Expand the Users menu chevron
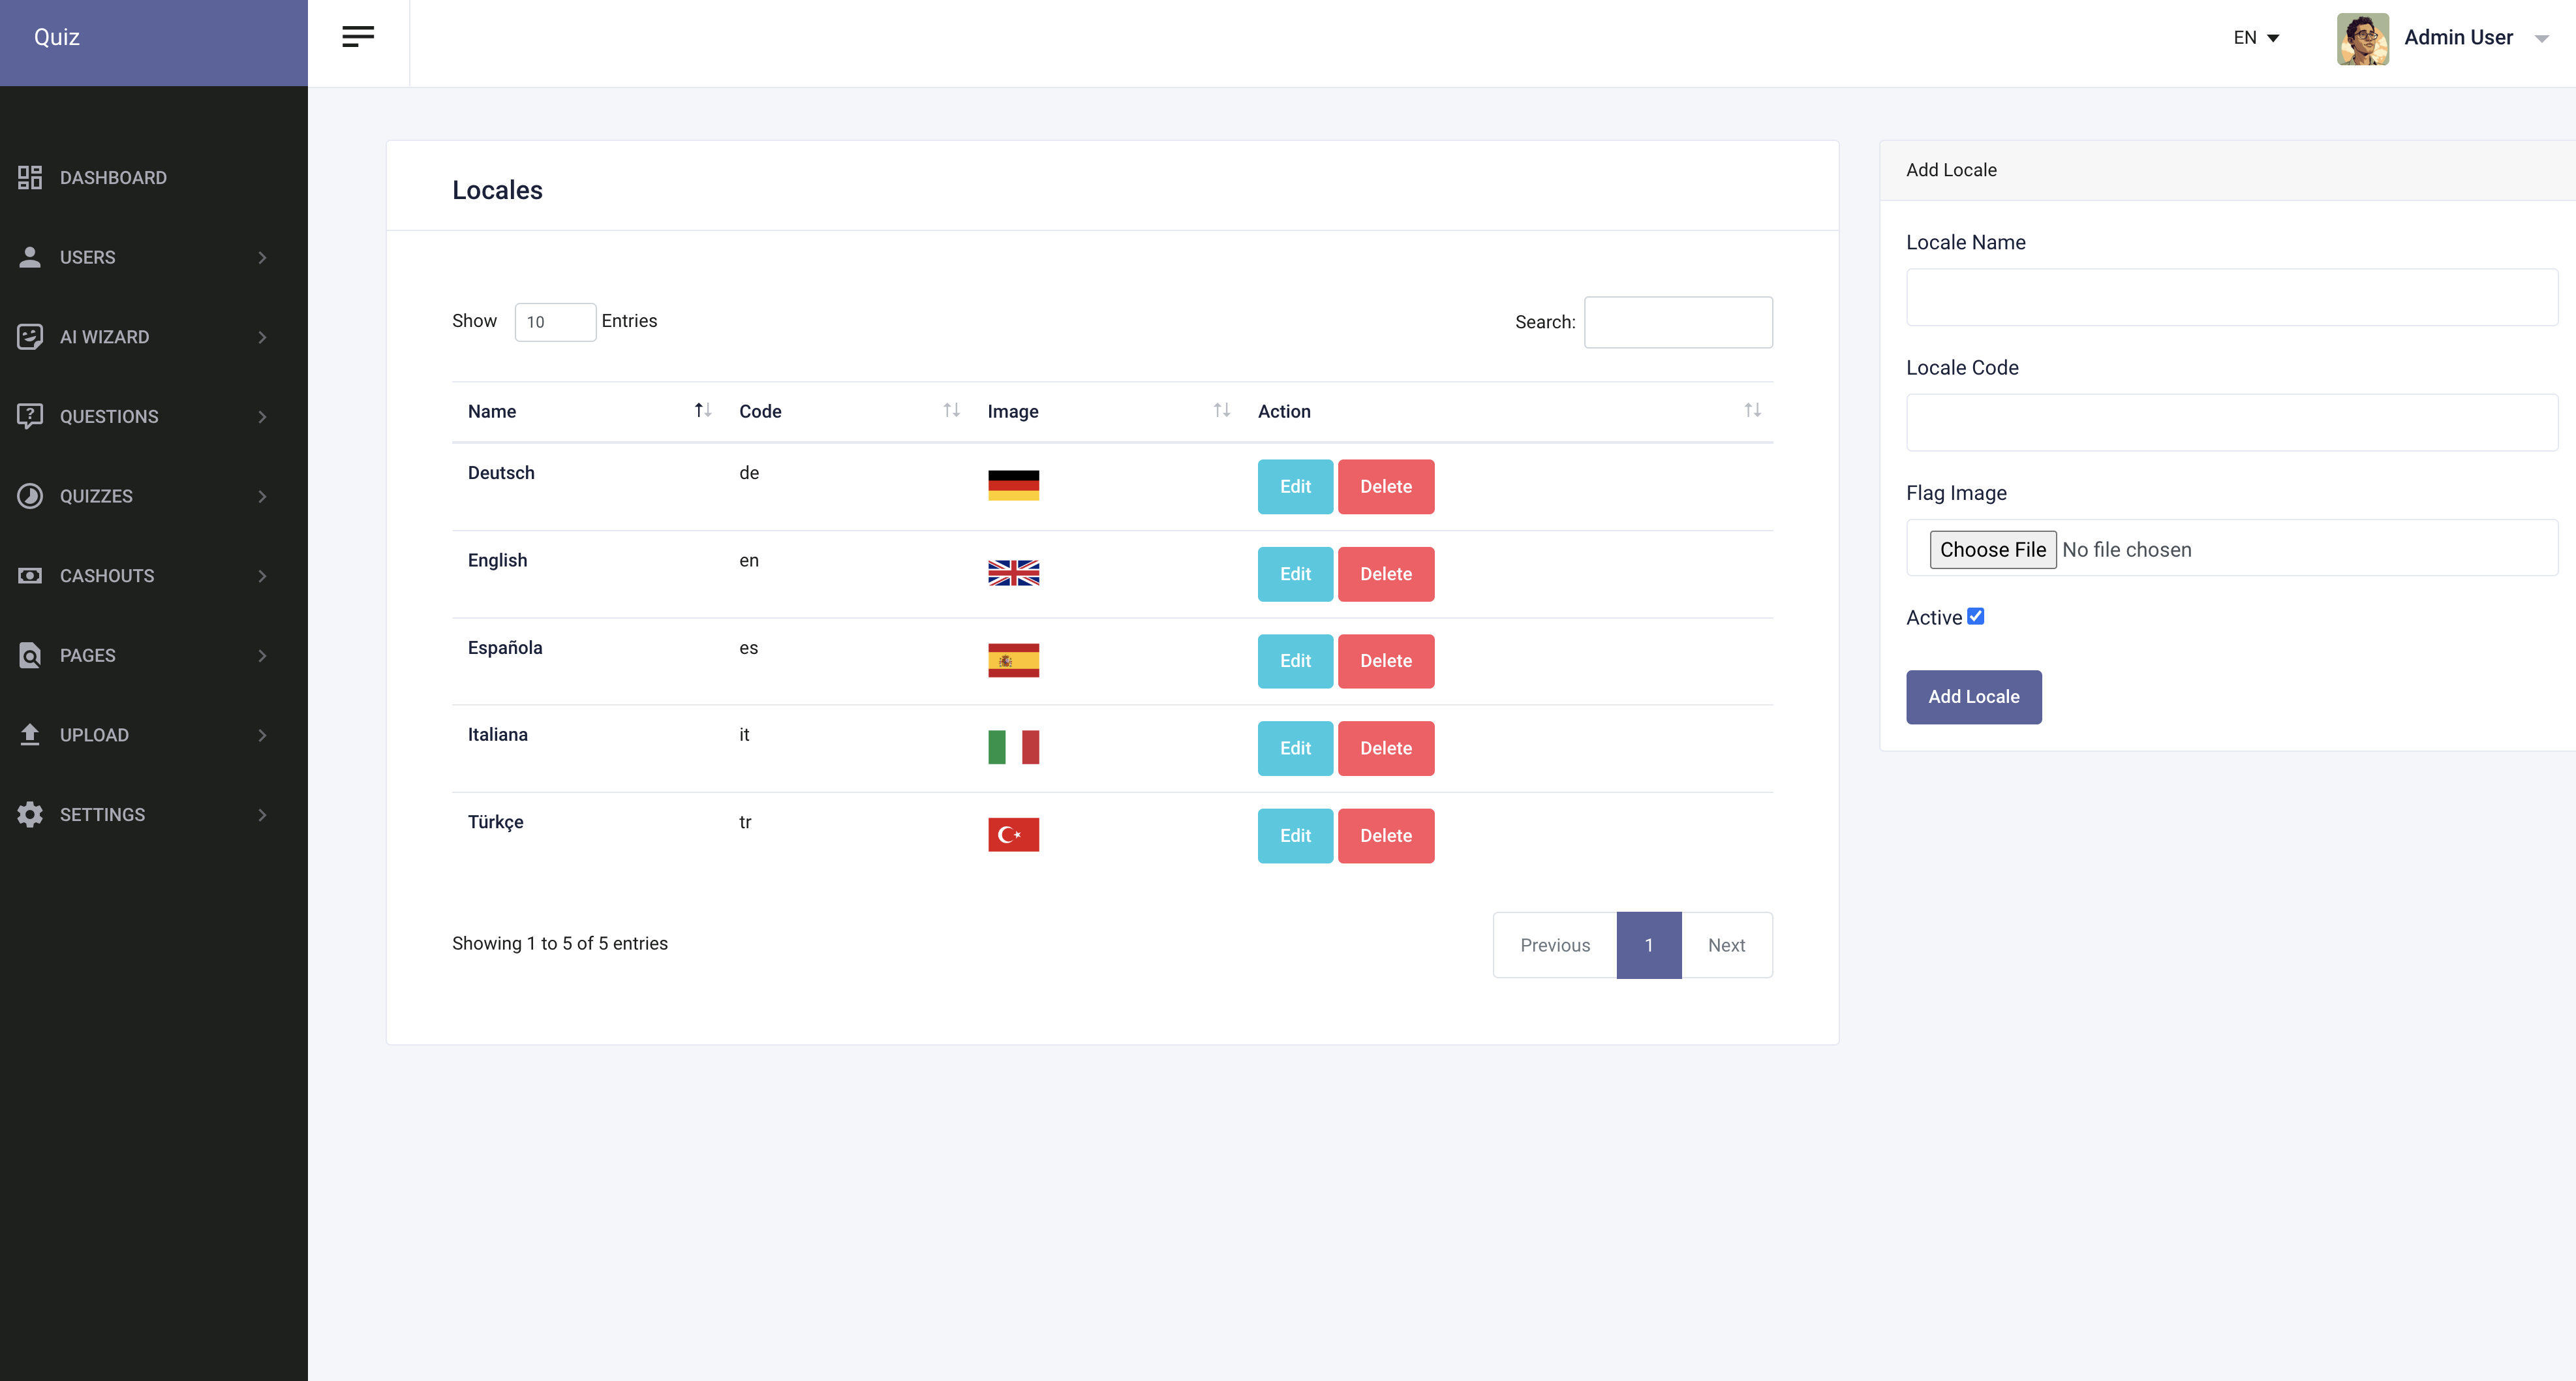 point(262,257)
